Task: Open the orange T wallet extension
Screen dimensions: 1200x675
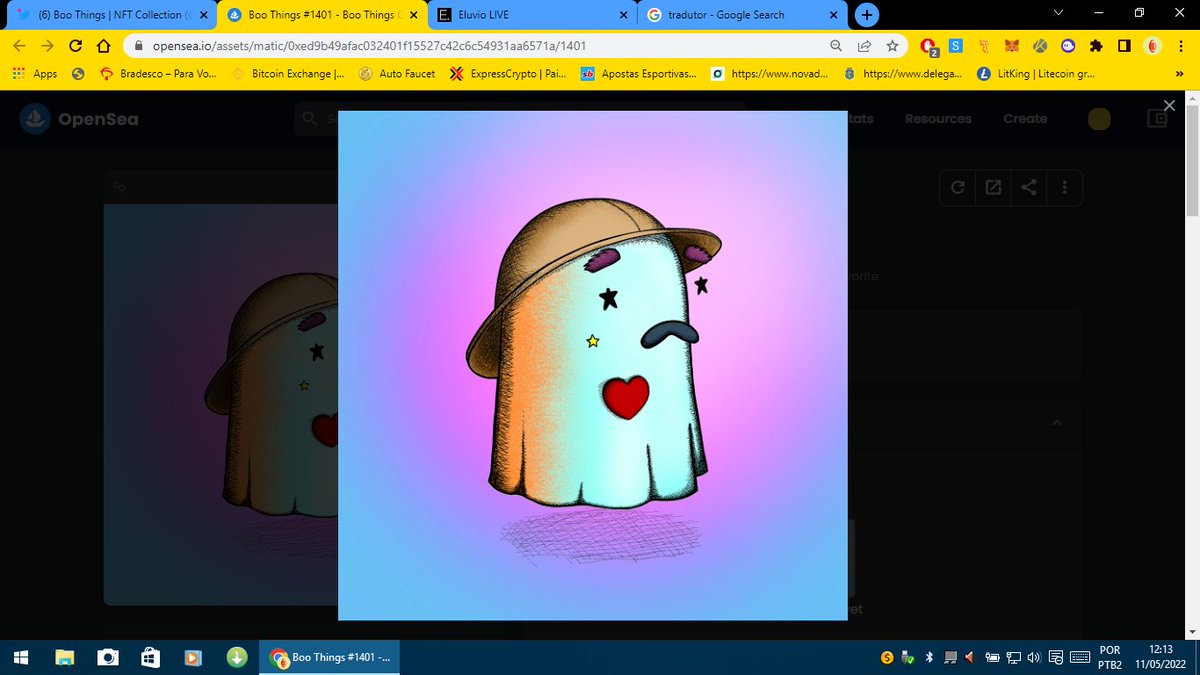Action: [x=984, y=46]
